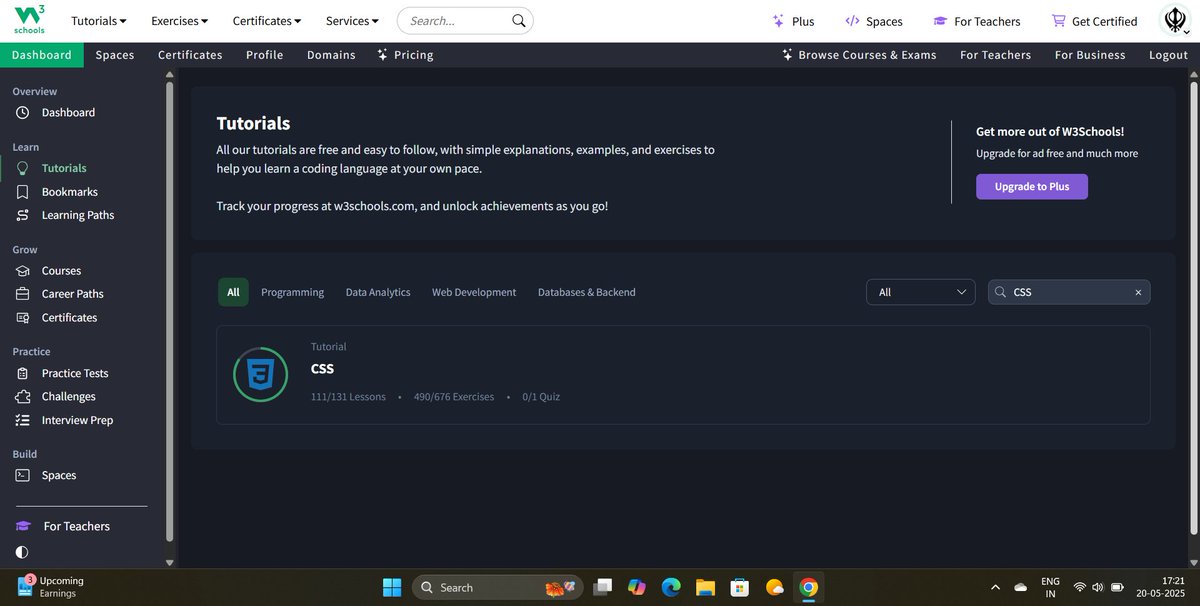Image resolution: width=1200 pixels, height=606 pixels.
Task: Click the Practice Tests icon
Action: pos(22,373)
